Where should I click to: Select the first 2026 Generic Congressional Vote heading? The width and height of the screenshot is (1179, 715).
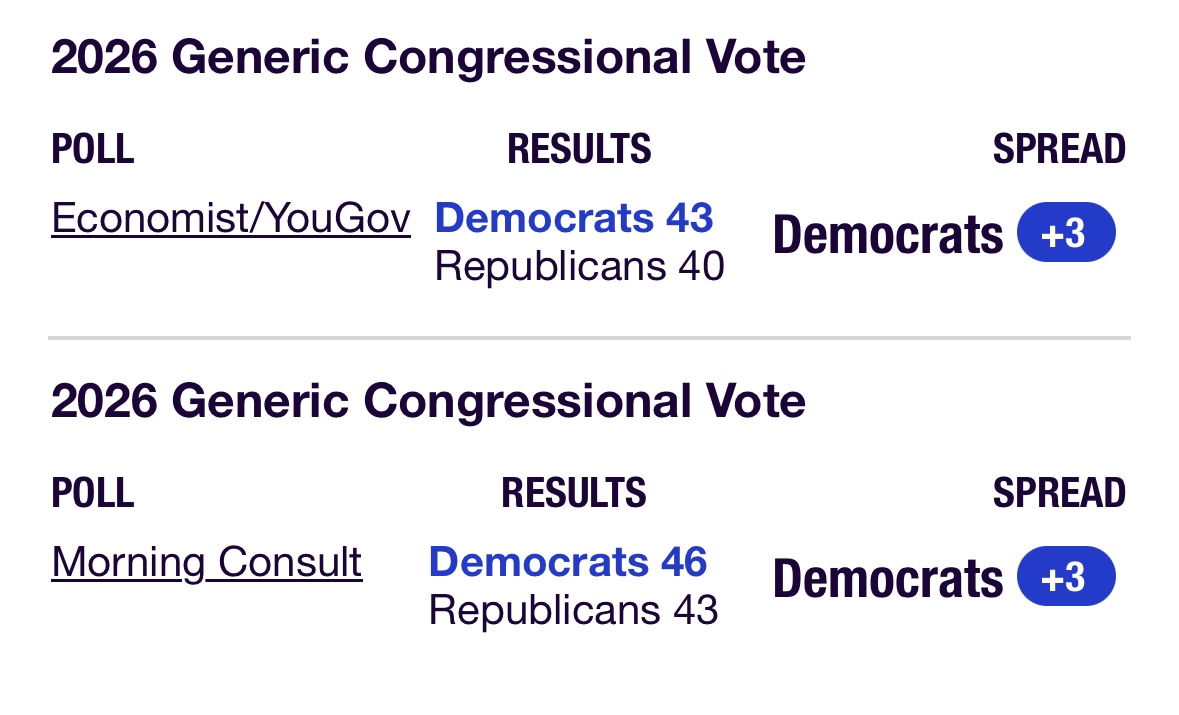[428, 57]
